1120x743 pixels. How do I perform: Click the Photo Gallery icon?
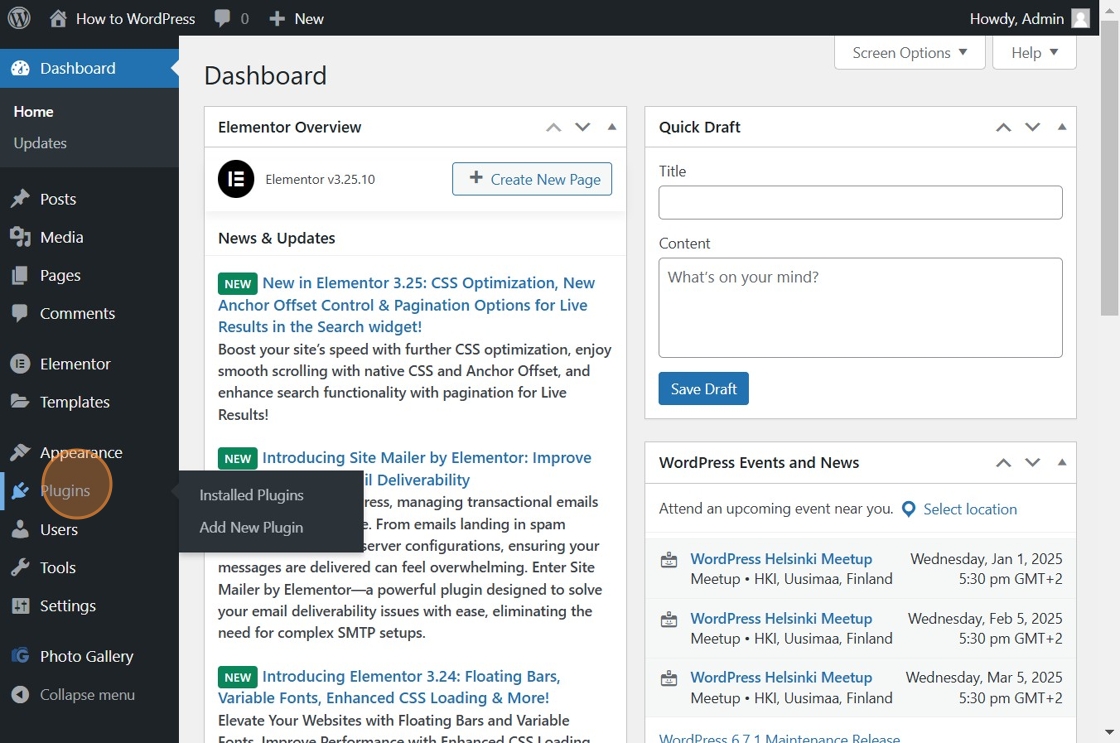20,656
